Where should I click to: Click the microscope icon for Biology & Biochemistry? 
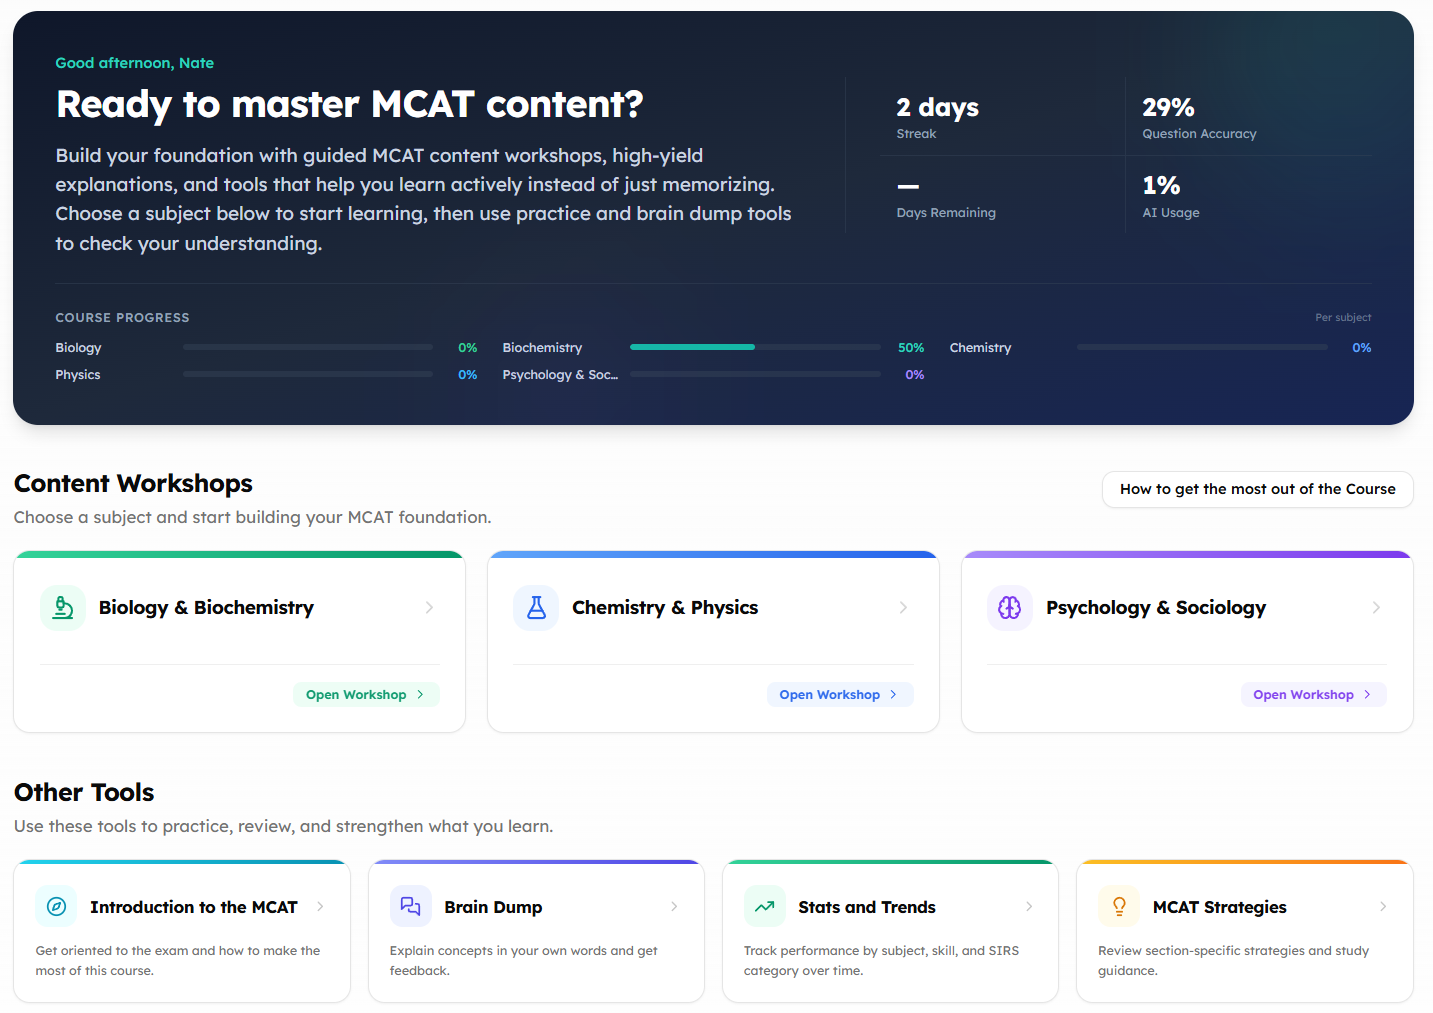tap(63, 608)
